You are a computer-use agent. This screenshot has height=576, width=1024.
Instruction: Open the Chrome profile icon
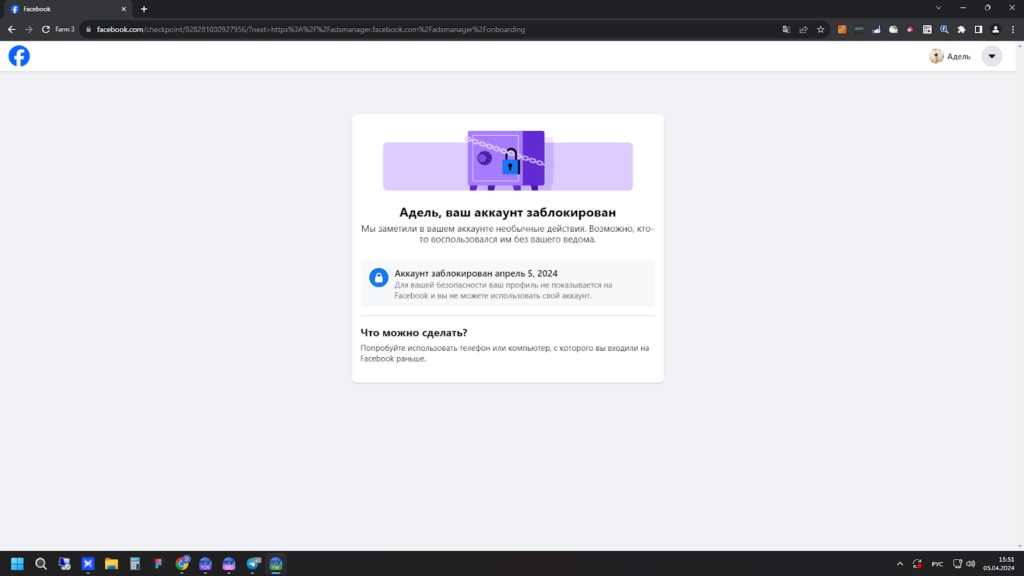pos(995,29)
